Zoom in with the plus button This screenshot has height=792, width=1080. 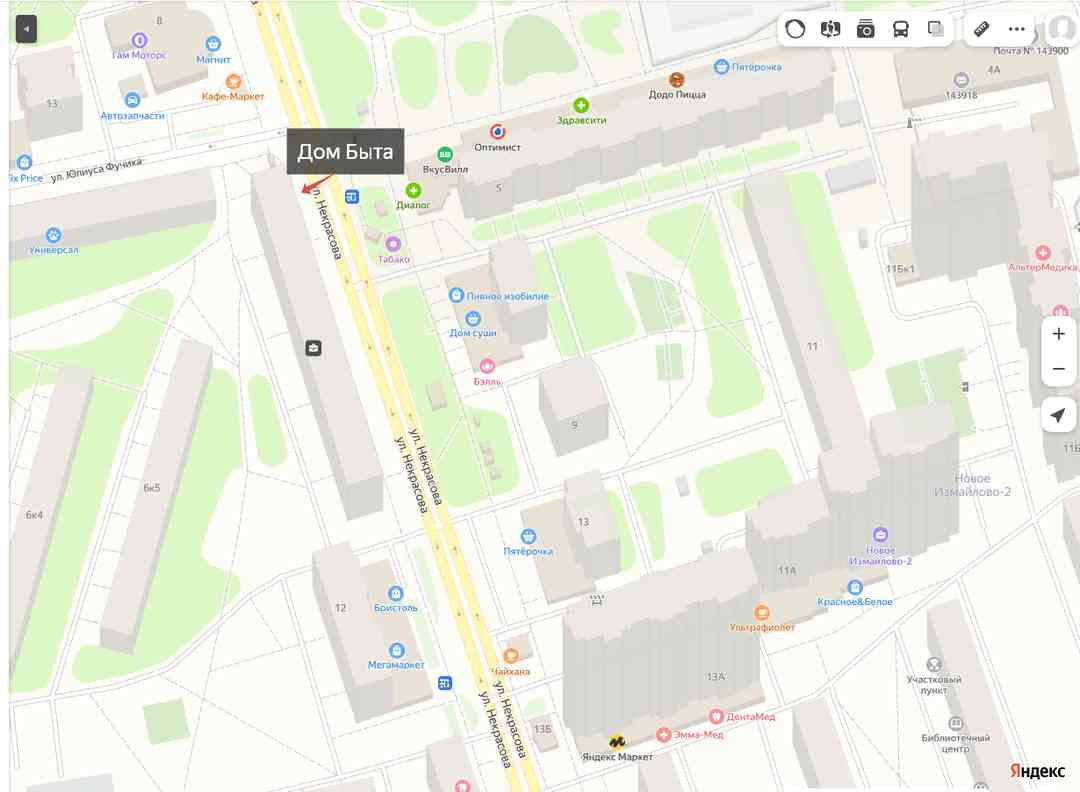(1059, 334)
